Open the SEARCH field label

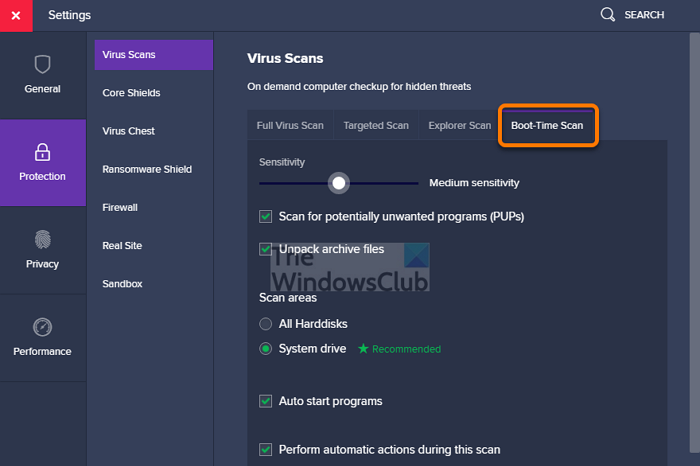(644, 15)
